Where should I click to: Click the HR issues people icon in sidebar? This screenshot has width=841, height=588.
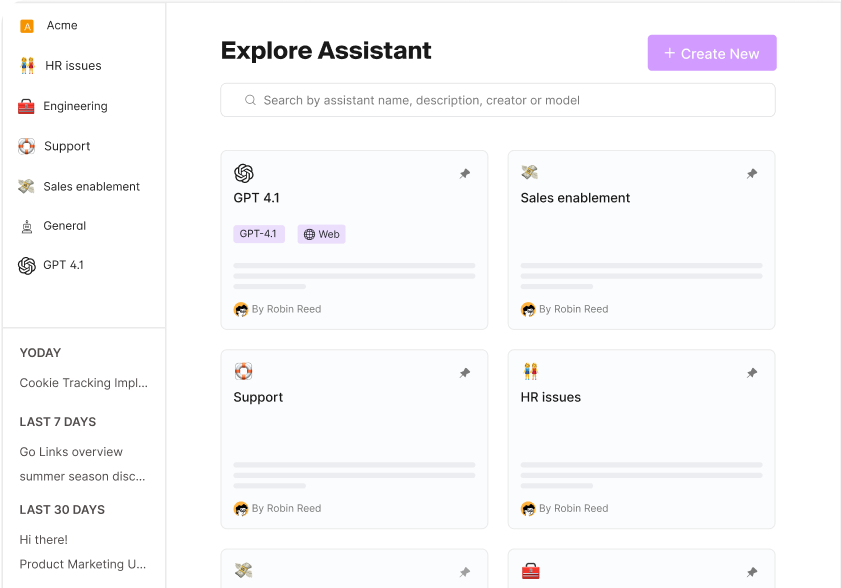27,65
